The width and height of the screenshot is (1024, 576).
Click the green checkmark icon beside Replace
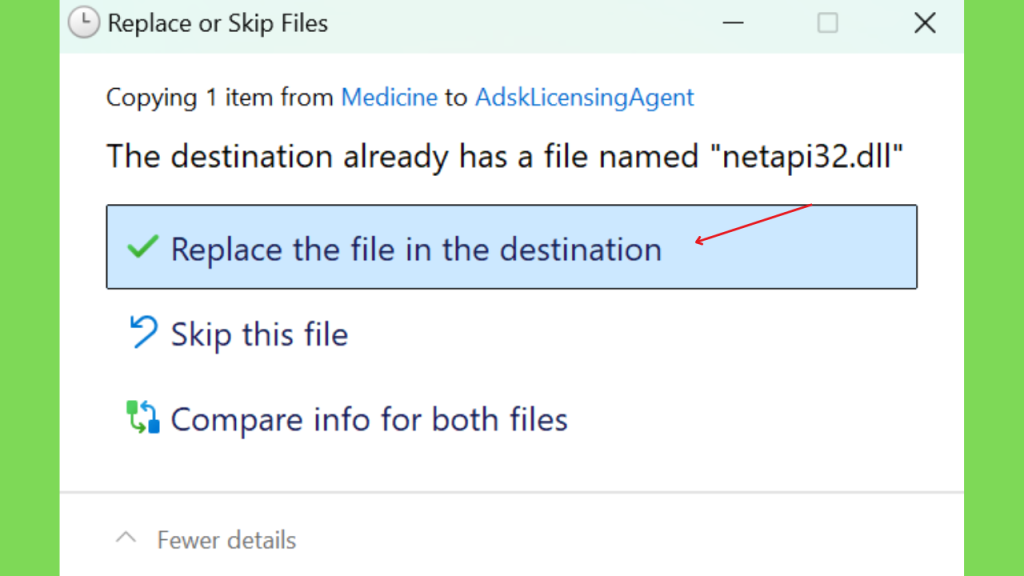tap(142, 247)
